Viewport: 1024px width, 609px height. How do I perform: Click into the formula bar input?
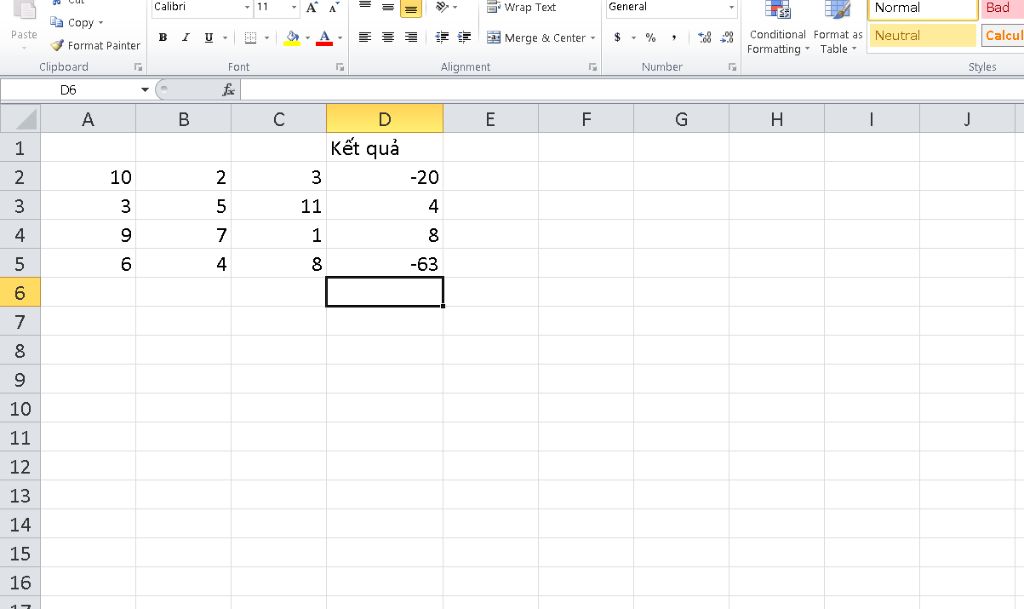click(632, 89)
